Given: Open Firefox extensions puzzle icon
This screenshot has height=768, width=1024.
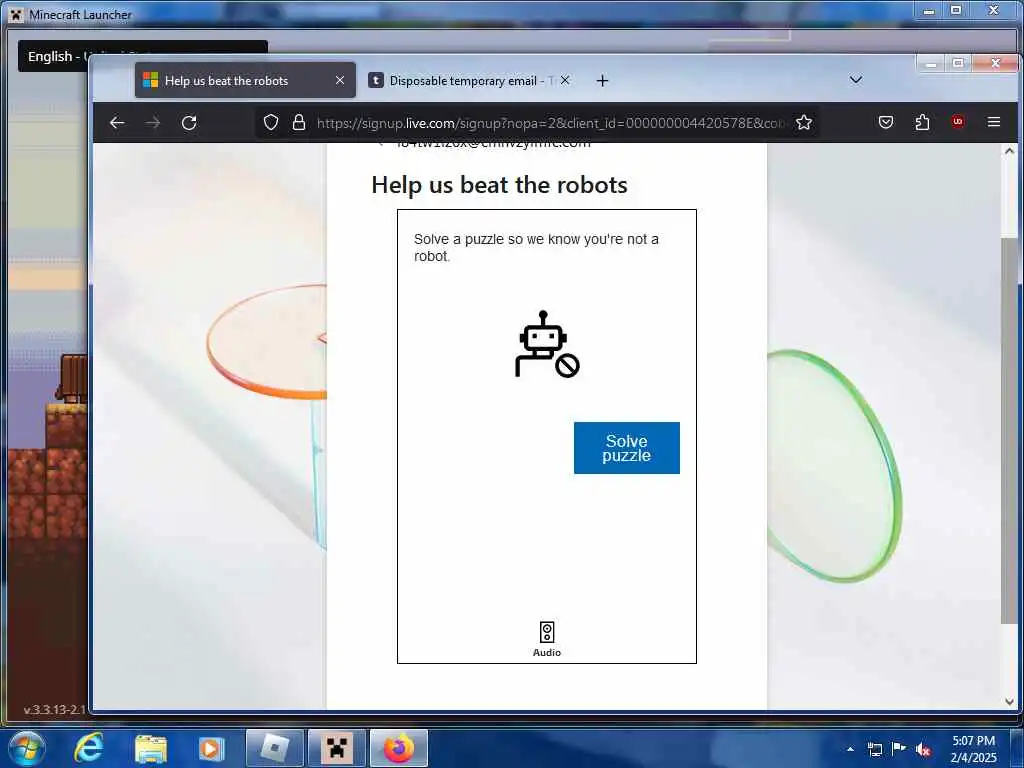Looking at the screenshot, I should (922, 122).
